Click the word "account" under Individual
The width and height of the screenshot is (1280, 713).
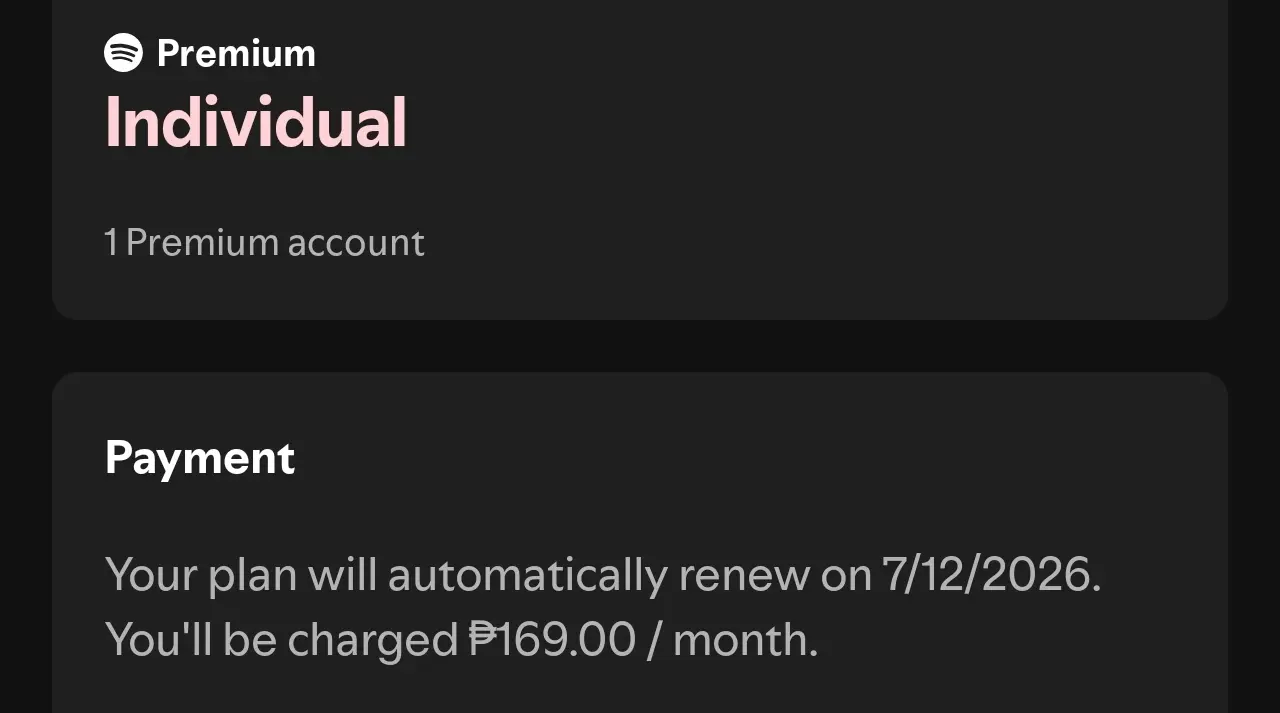[356, 243]
